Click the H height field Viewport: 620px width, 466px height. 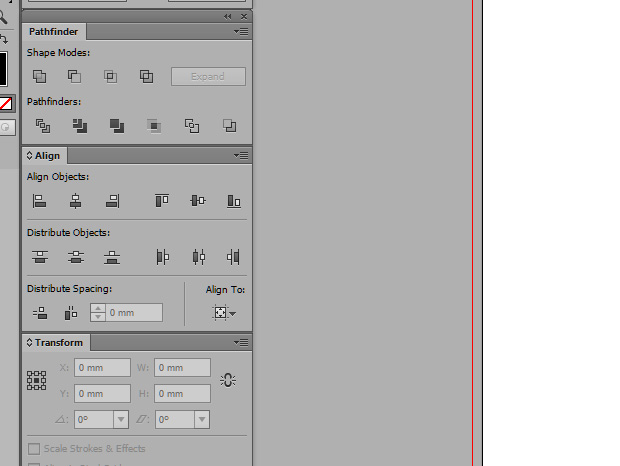click(182, 394)
